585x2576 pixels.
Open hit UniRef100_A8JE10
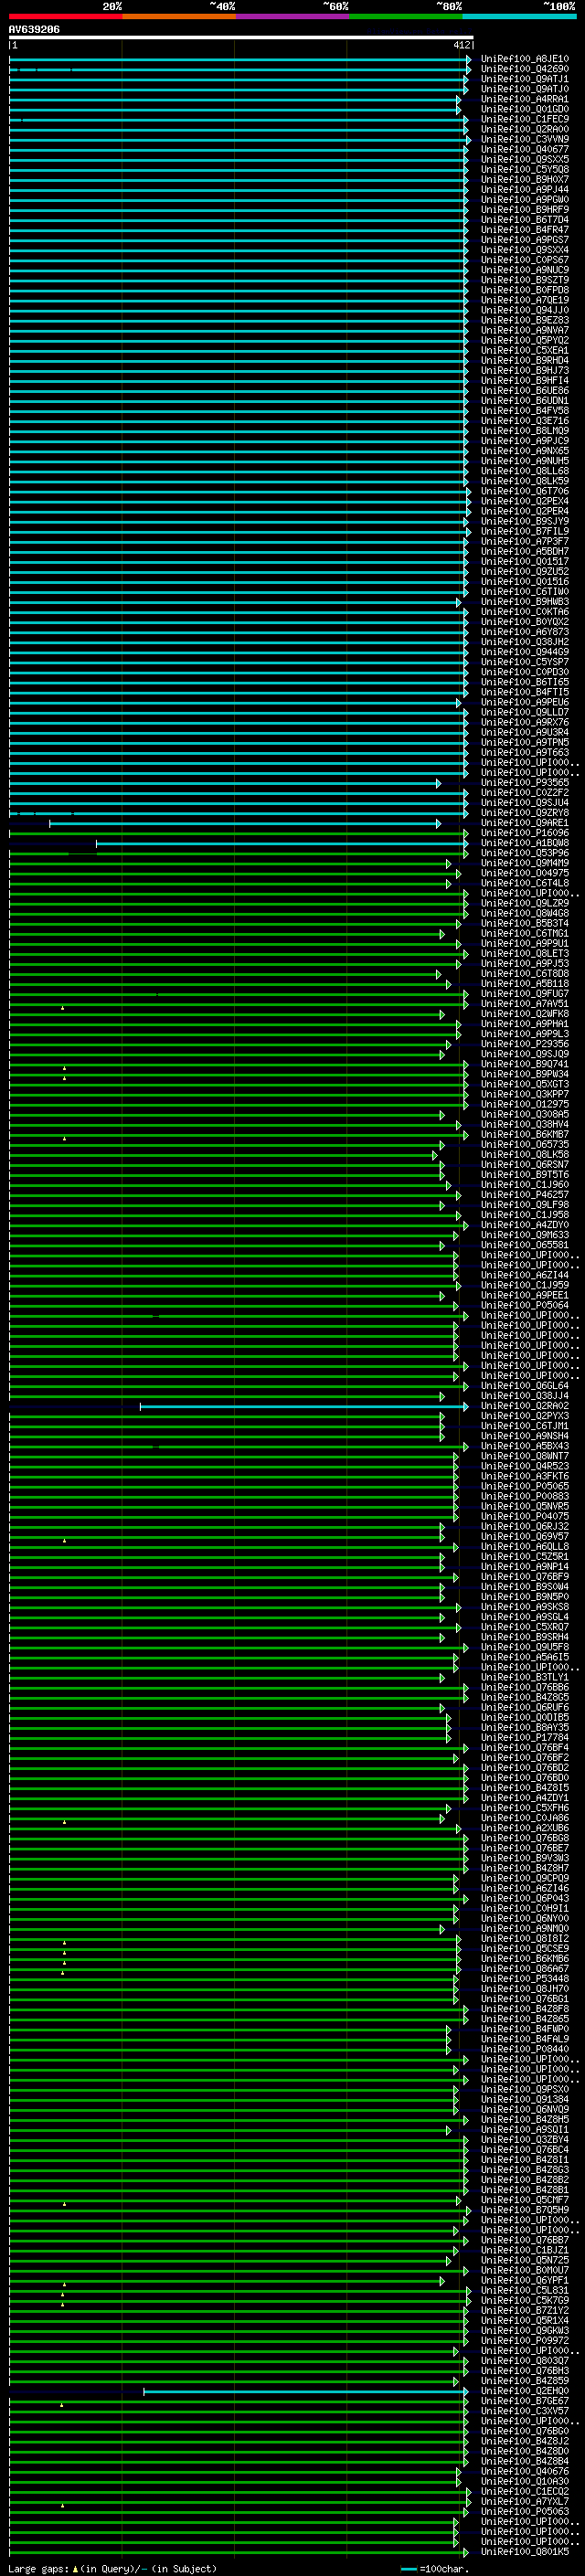point(525,59)
